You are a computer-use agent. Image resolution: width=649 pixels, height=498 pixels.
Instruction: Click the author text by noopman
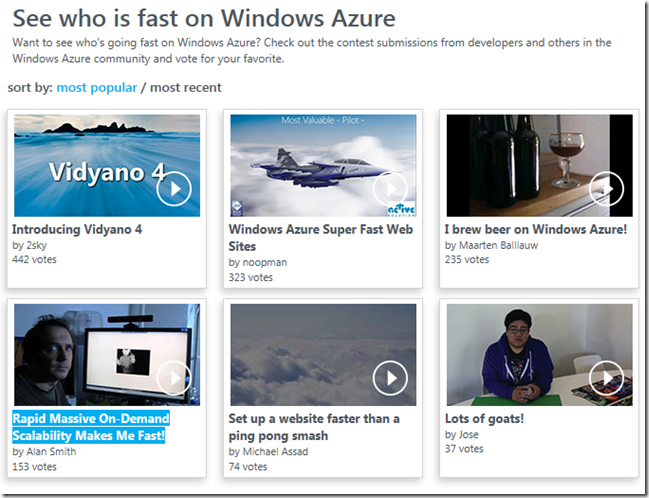[257, 262]
